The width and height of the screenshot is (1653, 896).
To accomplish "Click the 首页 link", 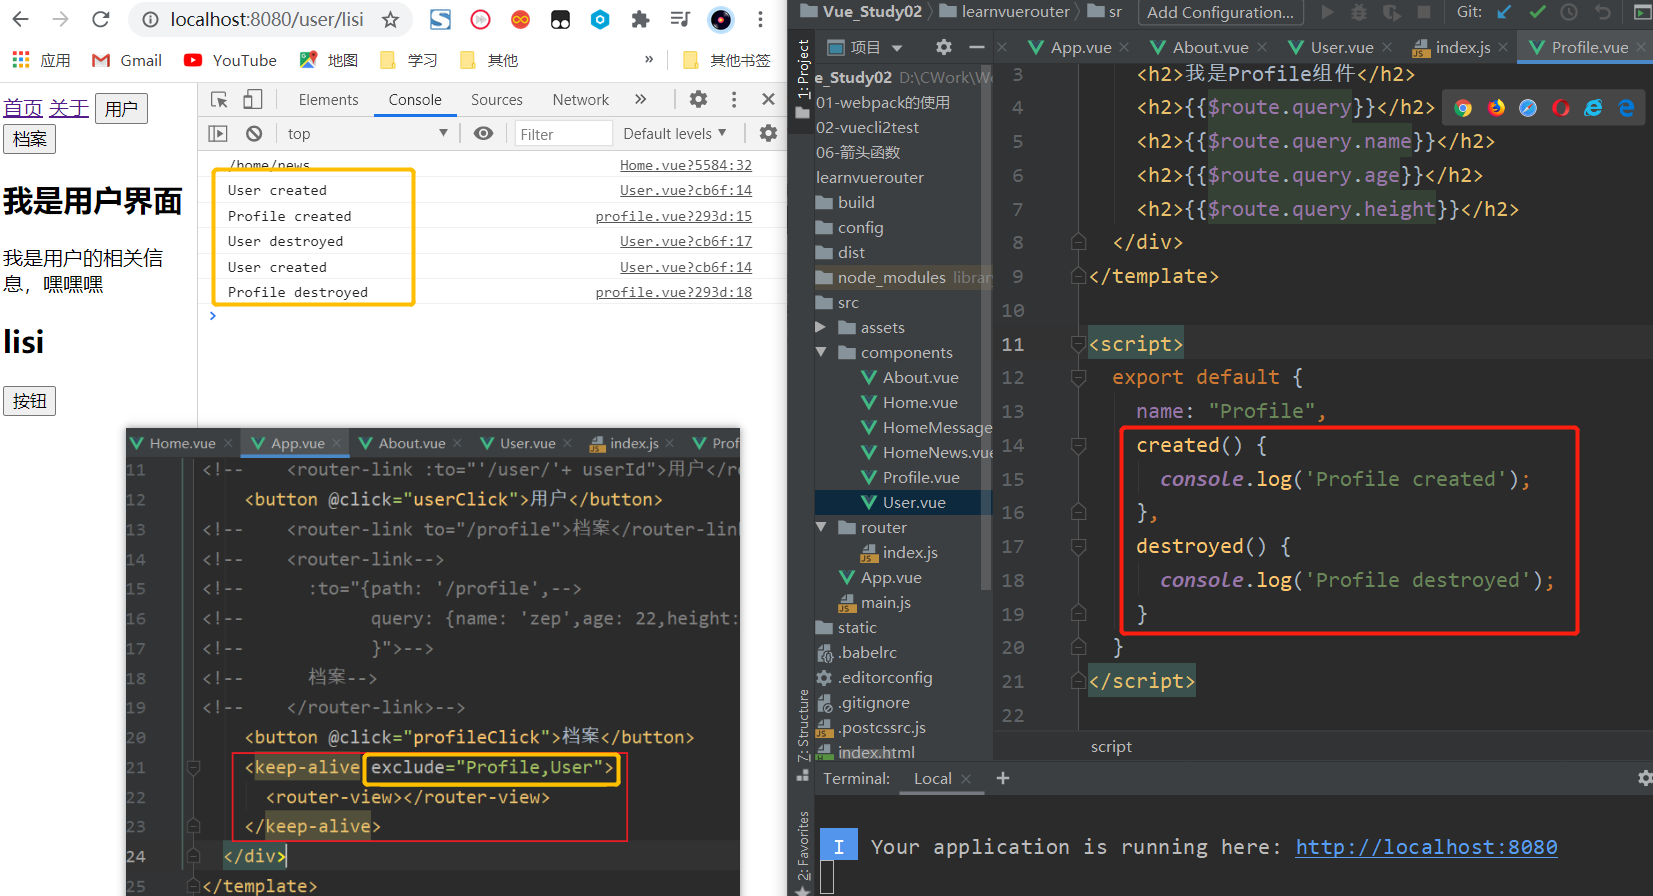I will coord(23,108).
